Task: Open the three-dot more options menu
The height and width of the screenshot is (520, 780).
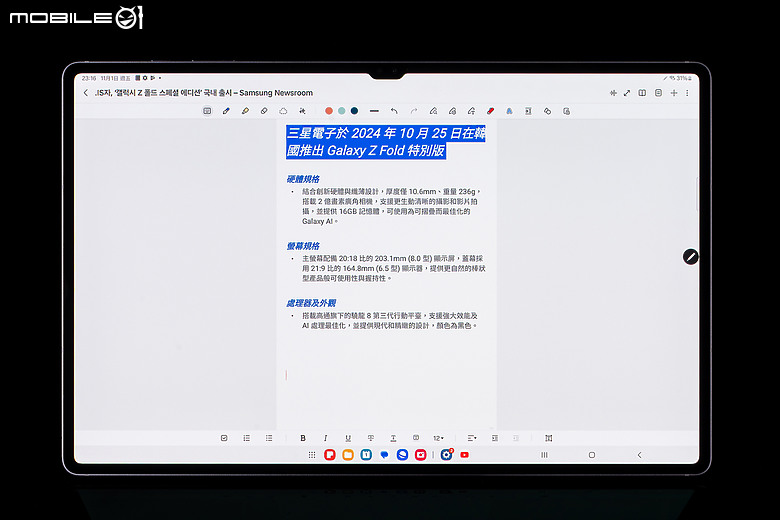Action: click(x=687, y=93)
